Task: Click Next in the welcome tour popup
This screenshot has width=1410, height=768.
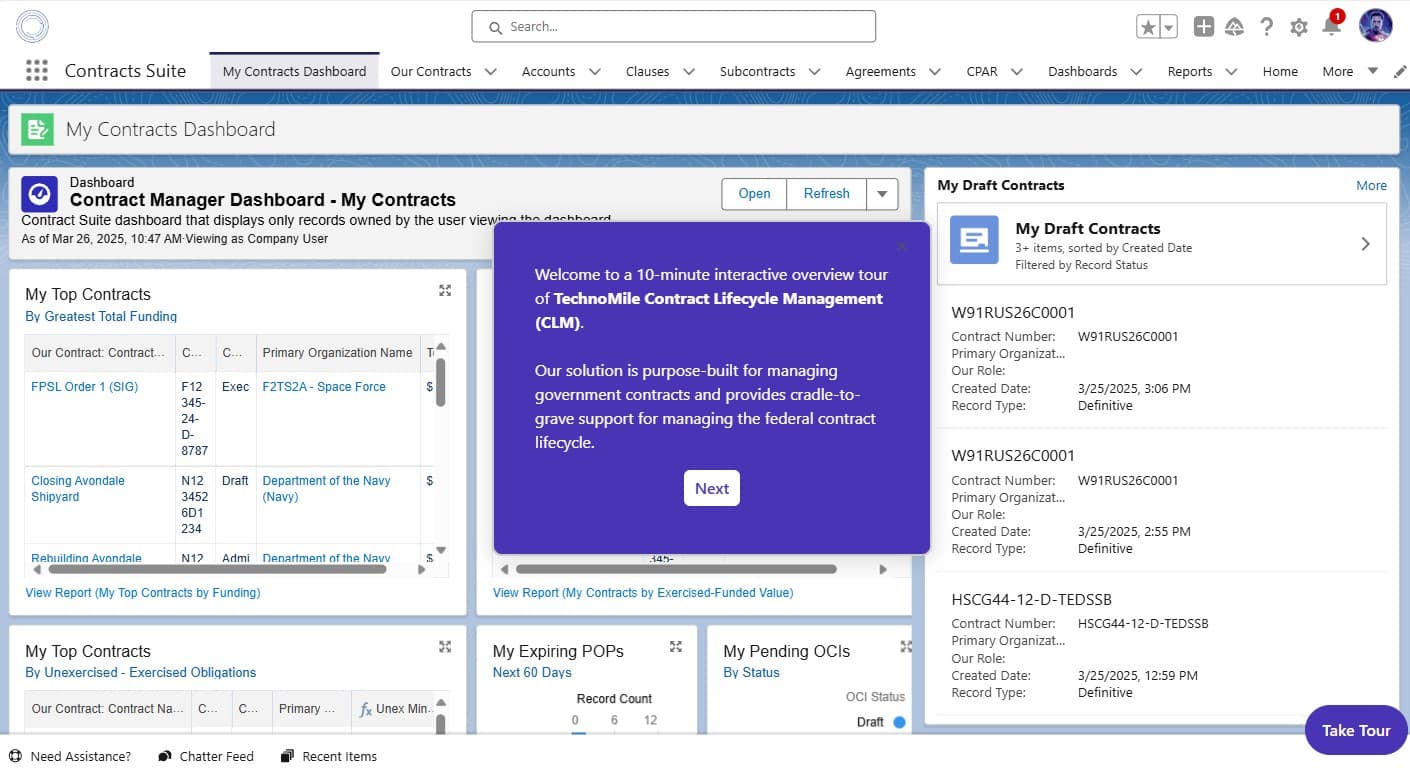Action: coord(712,488)
